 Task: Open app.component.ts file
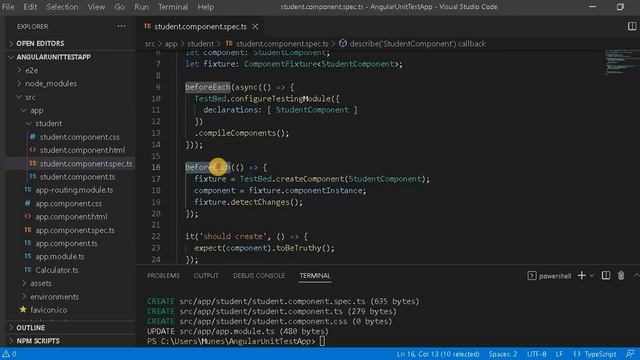pyautogui.click(x=66, y=243)
